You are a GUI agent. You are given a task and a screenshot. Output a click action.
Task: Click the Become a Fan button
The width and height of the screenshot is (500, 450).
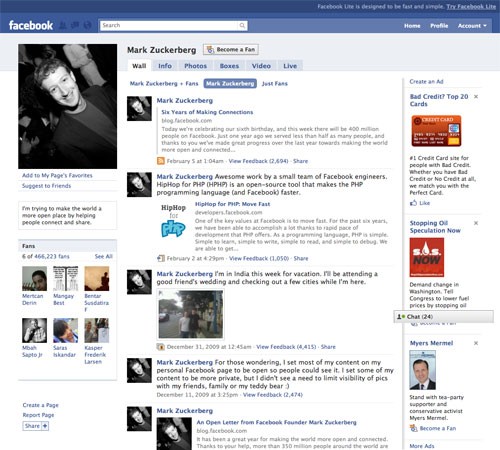[231, 50]
